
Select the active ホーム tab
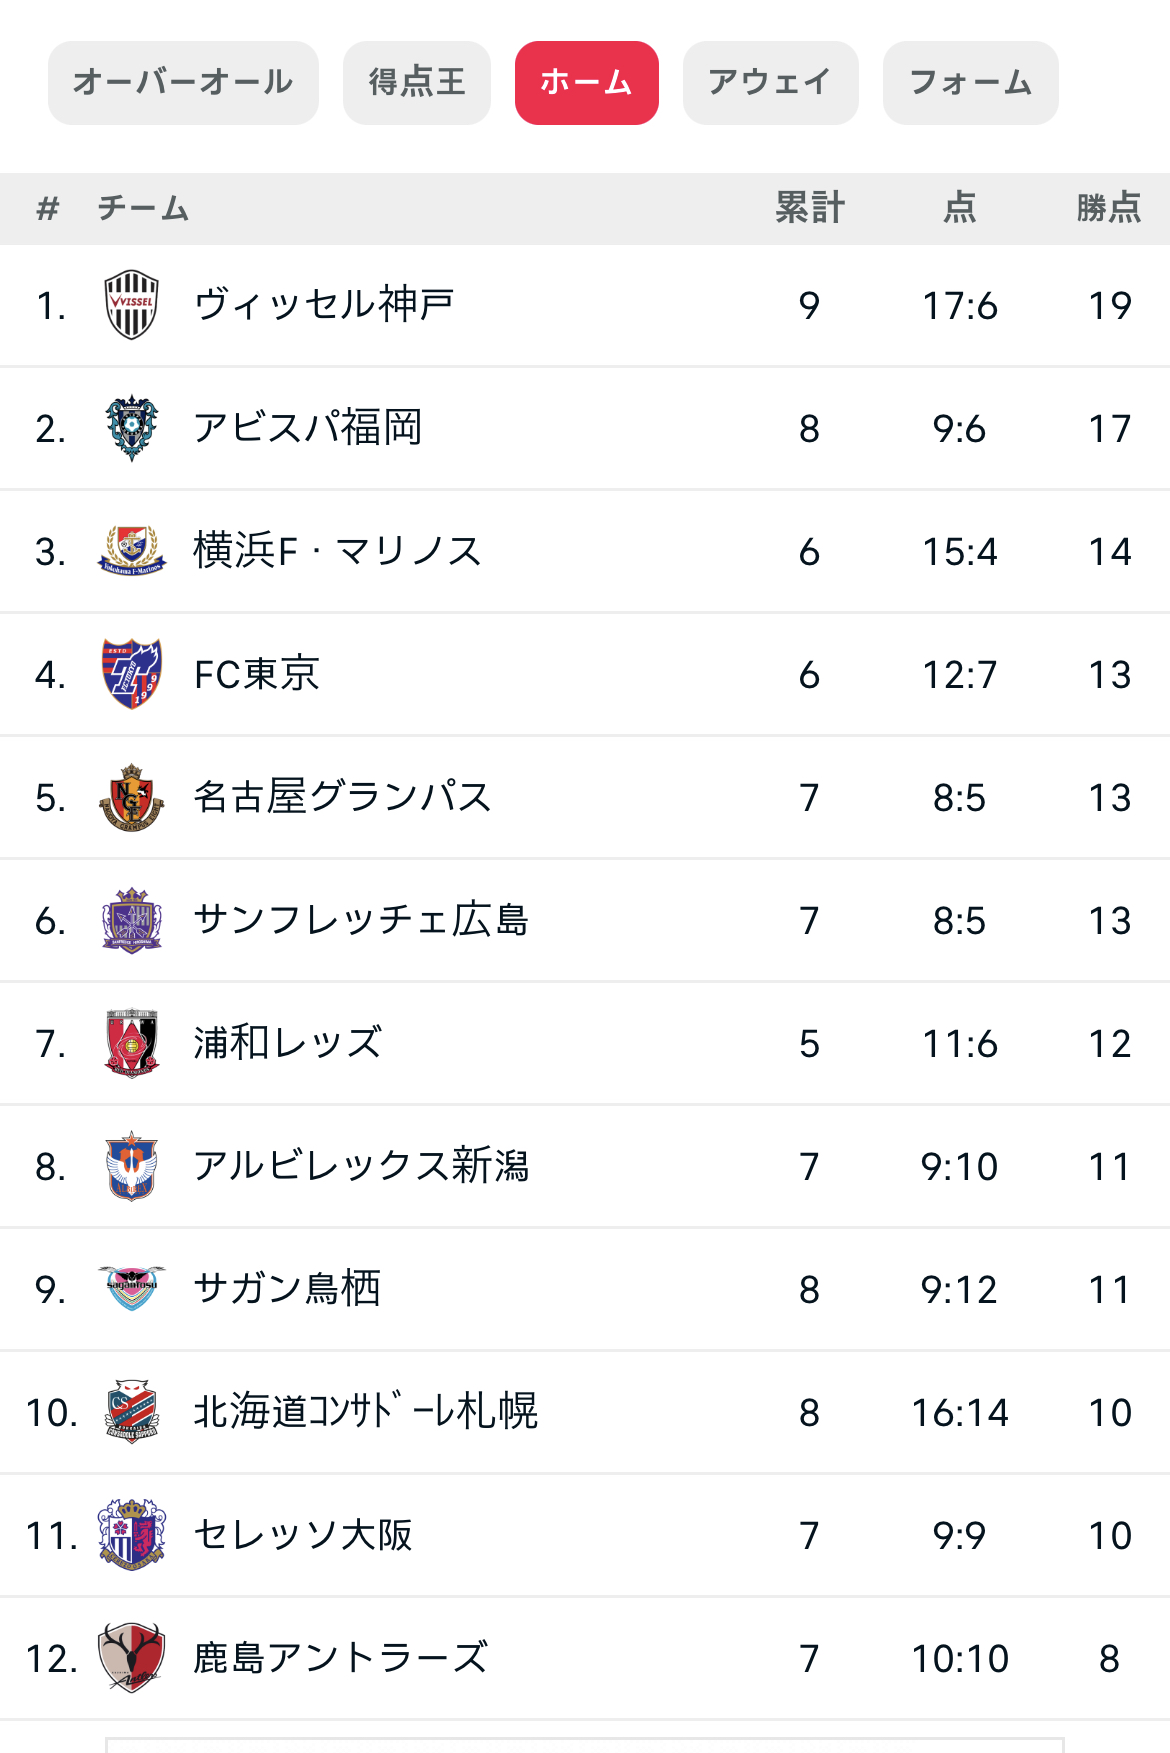pos(587,83)
